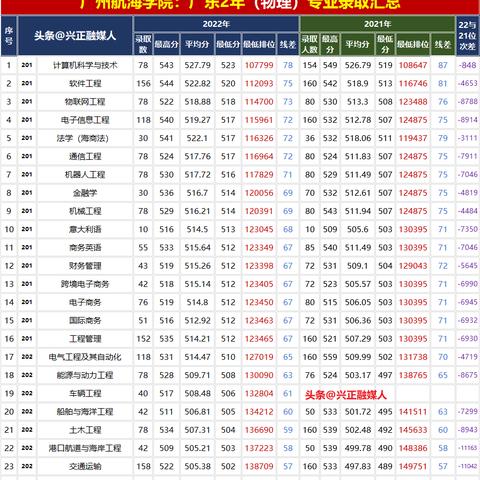Viewport: 480px width, 480px height.
Task: Click the 土木工程 major cell
Action: (x=85, y=430)
